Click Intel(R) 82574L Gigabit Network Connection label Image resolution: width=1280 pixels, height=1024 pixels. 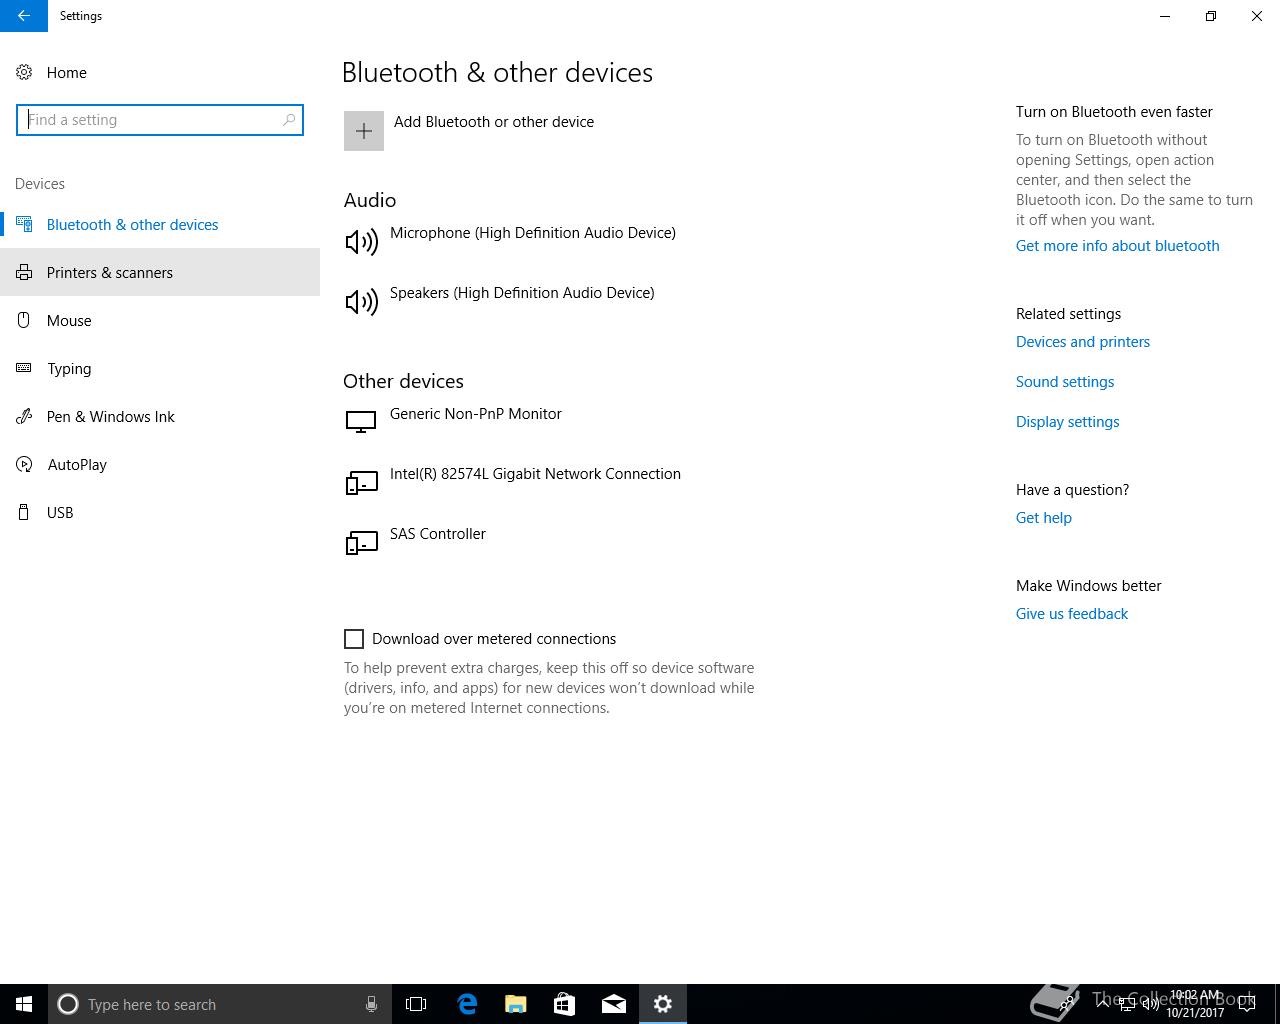click(x=535, y=474)
